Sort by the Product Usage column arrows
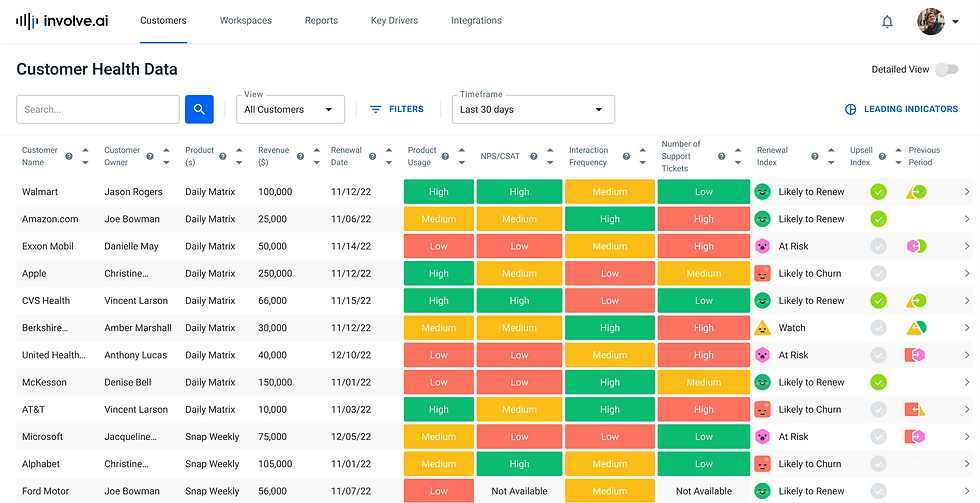This screenshot has height=503, width=980. click(461, 156)
